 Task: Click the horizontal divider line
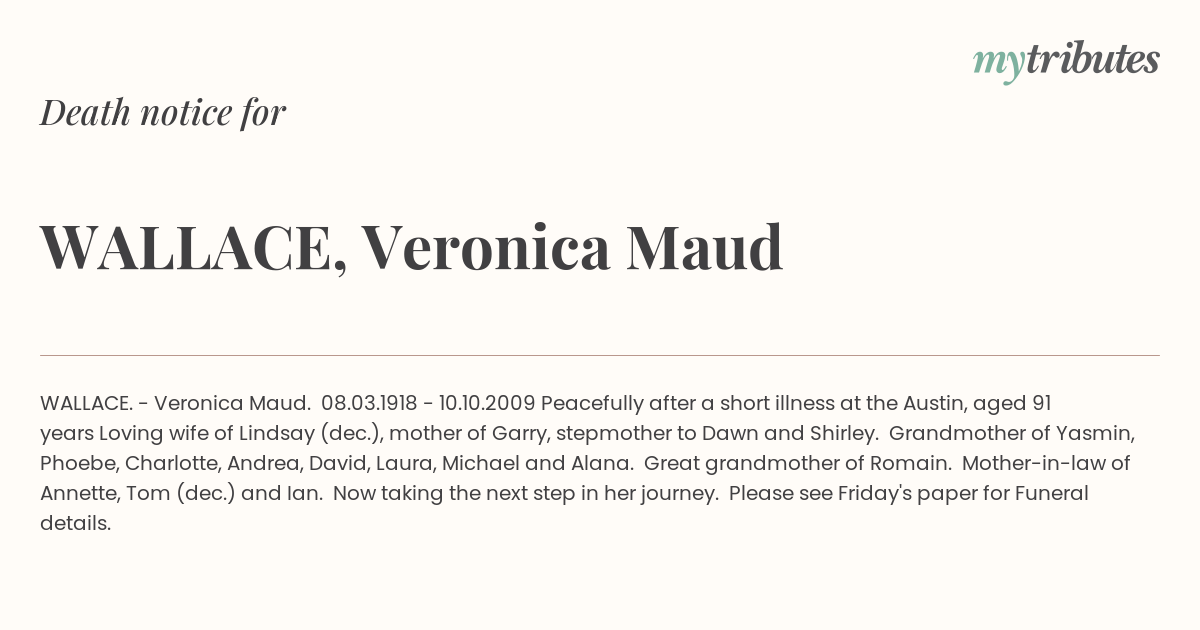[x=600, y=355]
